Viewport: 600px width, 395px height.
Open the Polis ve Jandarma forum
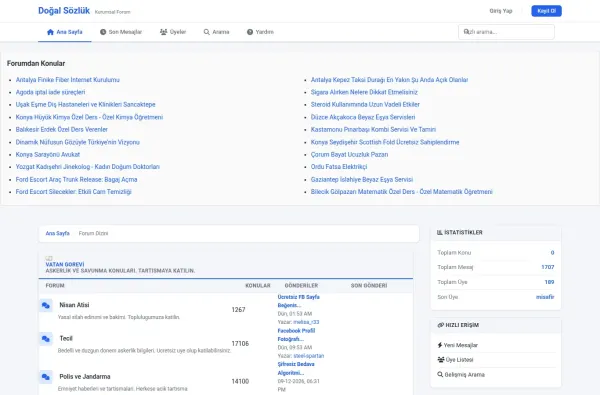[x=85, y=377]
